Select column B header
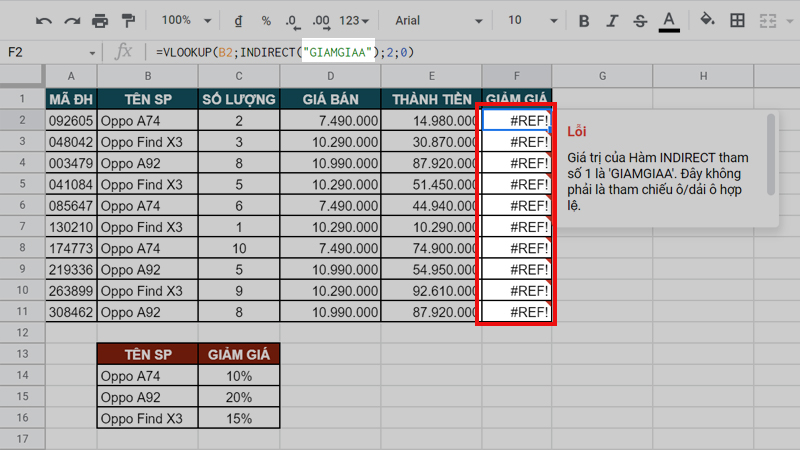 pyautogui.click(x=147, y=76)
